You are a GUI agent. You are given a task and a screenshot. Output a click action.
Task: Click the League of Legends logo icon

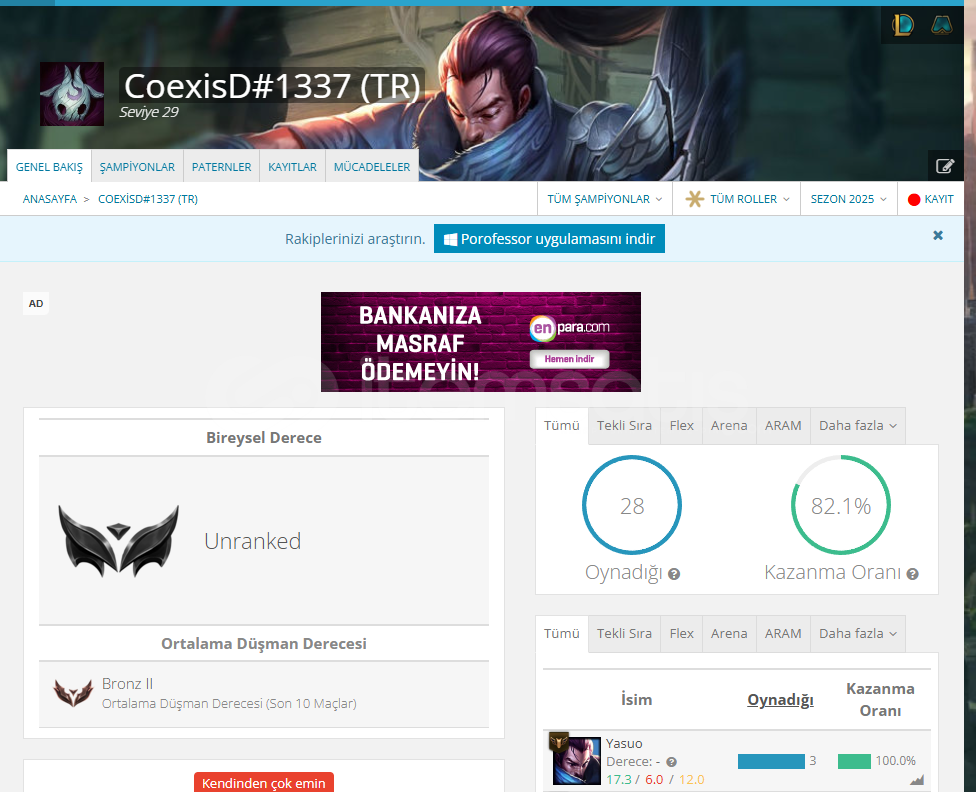click(903, 25)
